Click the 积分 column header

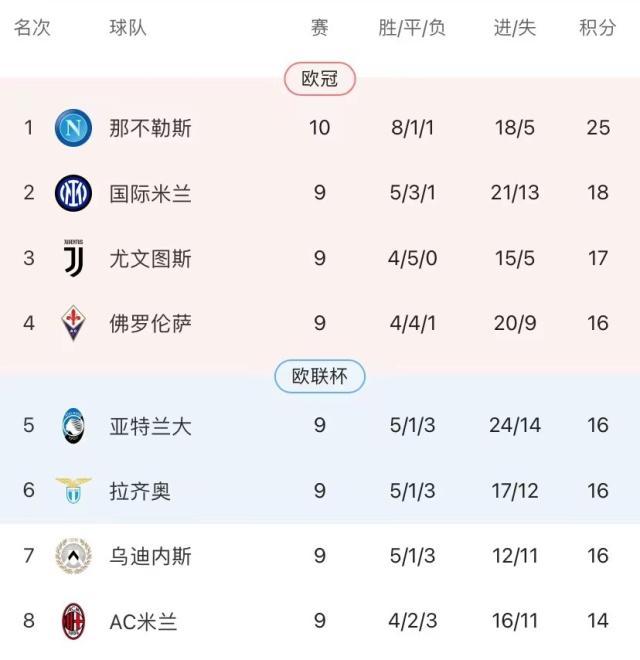tap(598, 28)
